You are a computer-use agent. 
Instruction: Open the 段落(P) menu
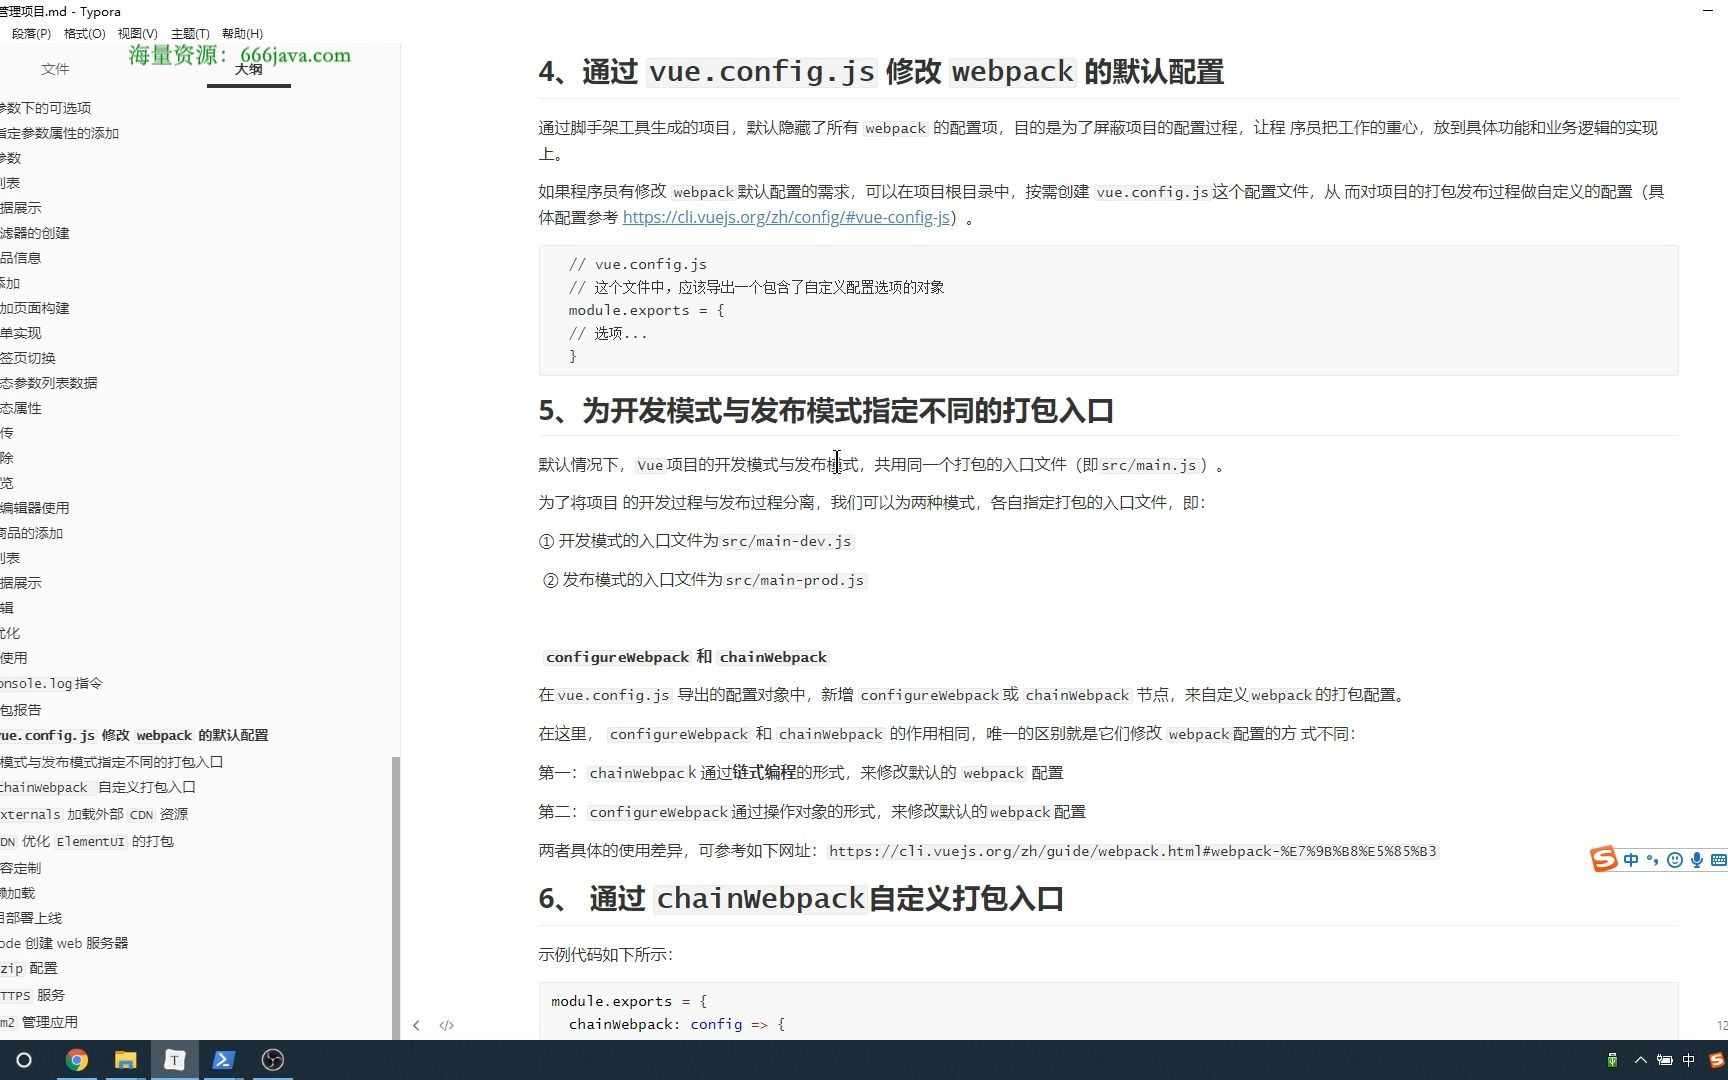pyautogui.click(x=31, y=34)
